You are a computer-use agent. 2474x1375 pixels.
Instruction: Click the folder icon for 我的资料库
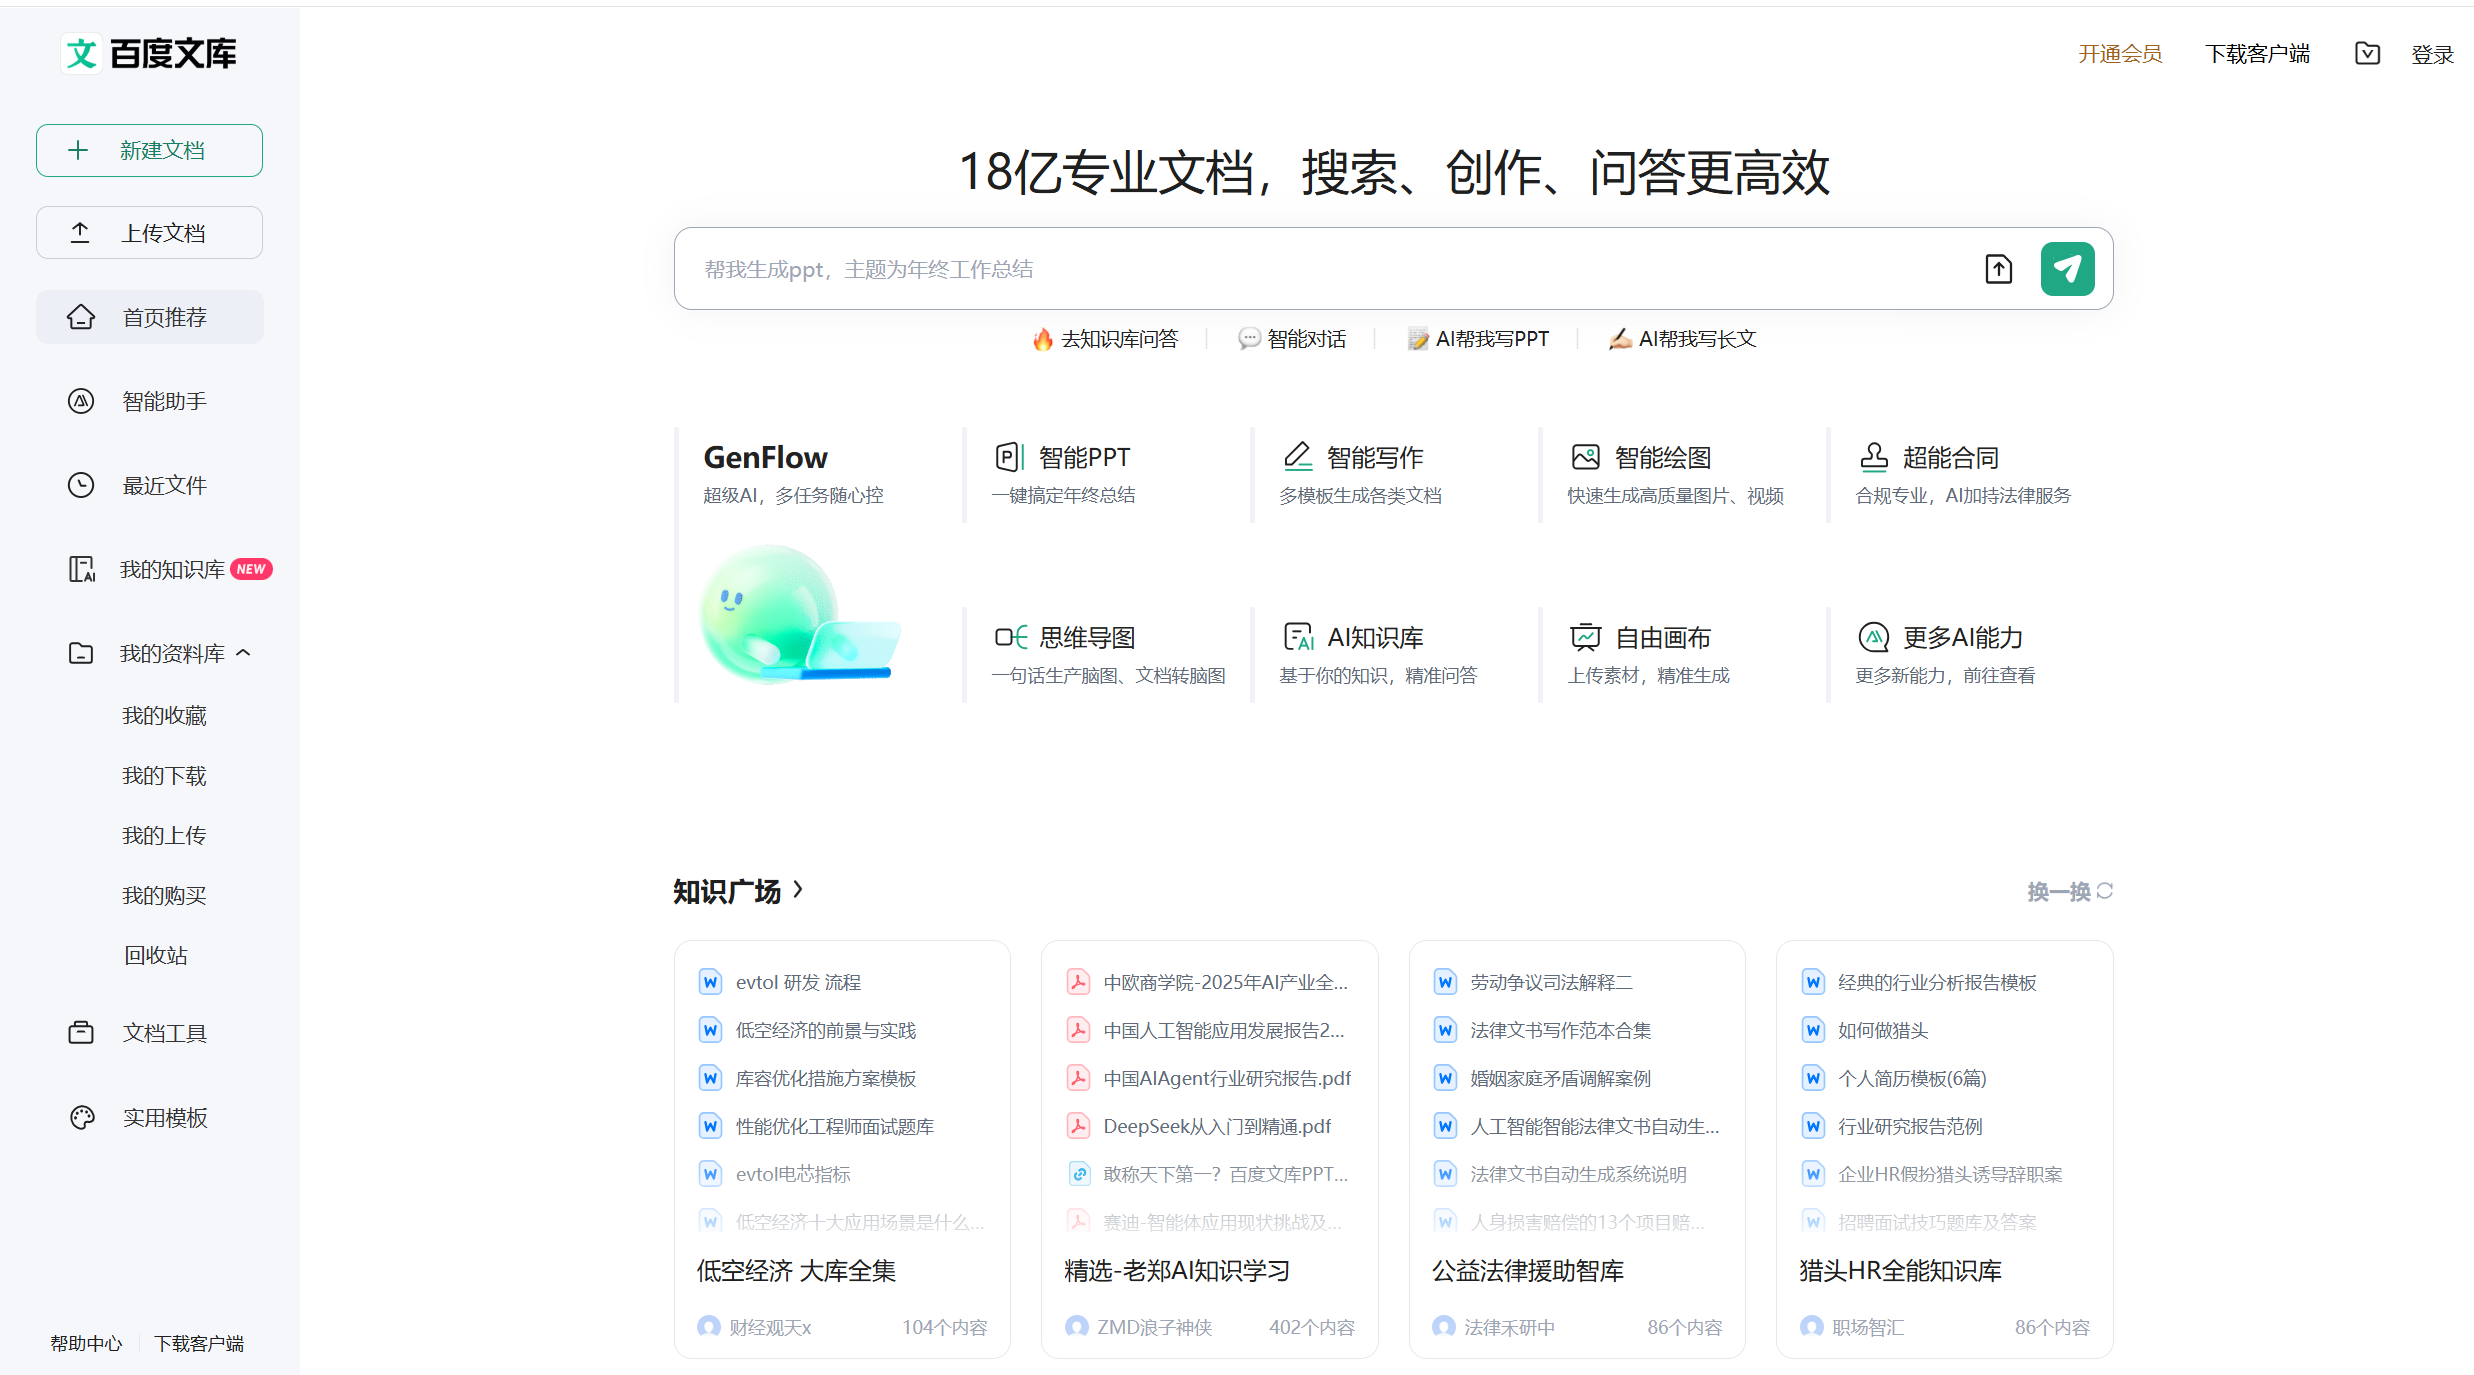click(x=81, y=653)
